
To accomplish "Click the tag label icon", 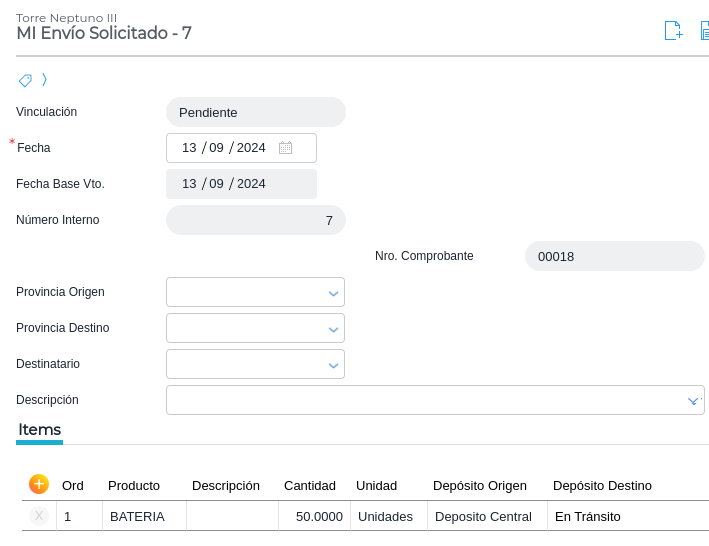I will (25, 80).
